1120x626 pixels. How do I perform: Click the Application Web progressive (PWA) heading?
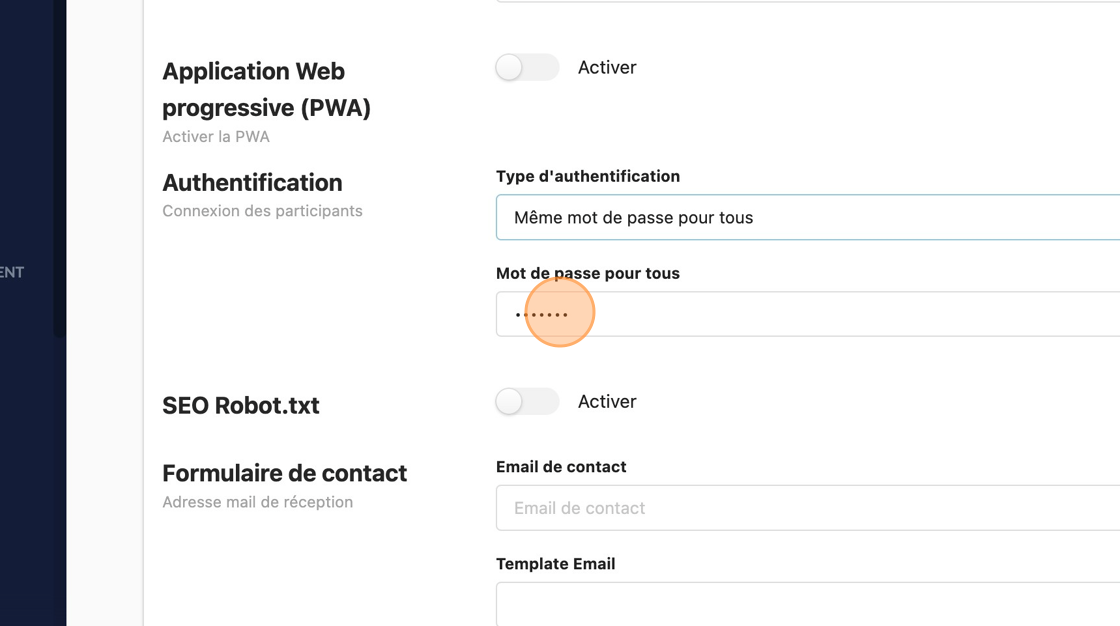tap(266, 89)
